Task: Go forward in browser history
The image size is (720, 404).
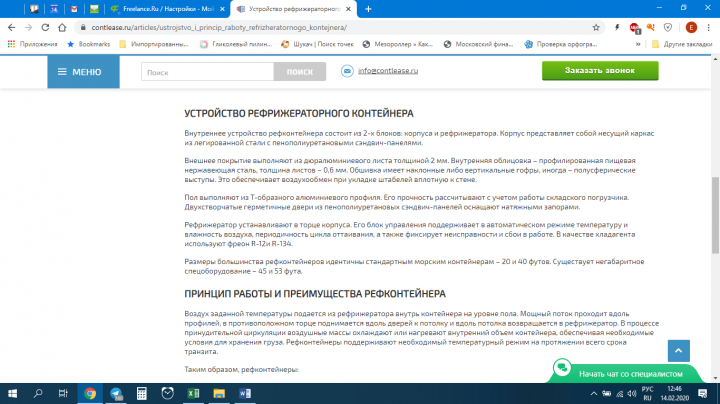Action: [x=28, y=28]
